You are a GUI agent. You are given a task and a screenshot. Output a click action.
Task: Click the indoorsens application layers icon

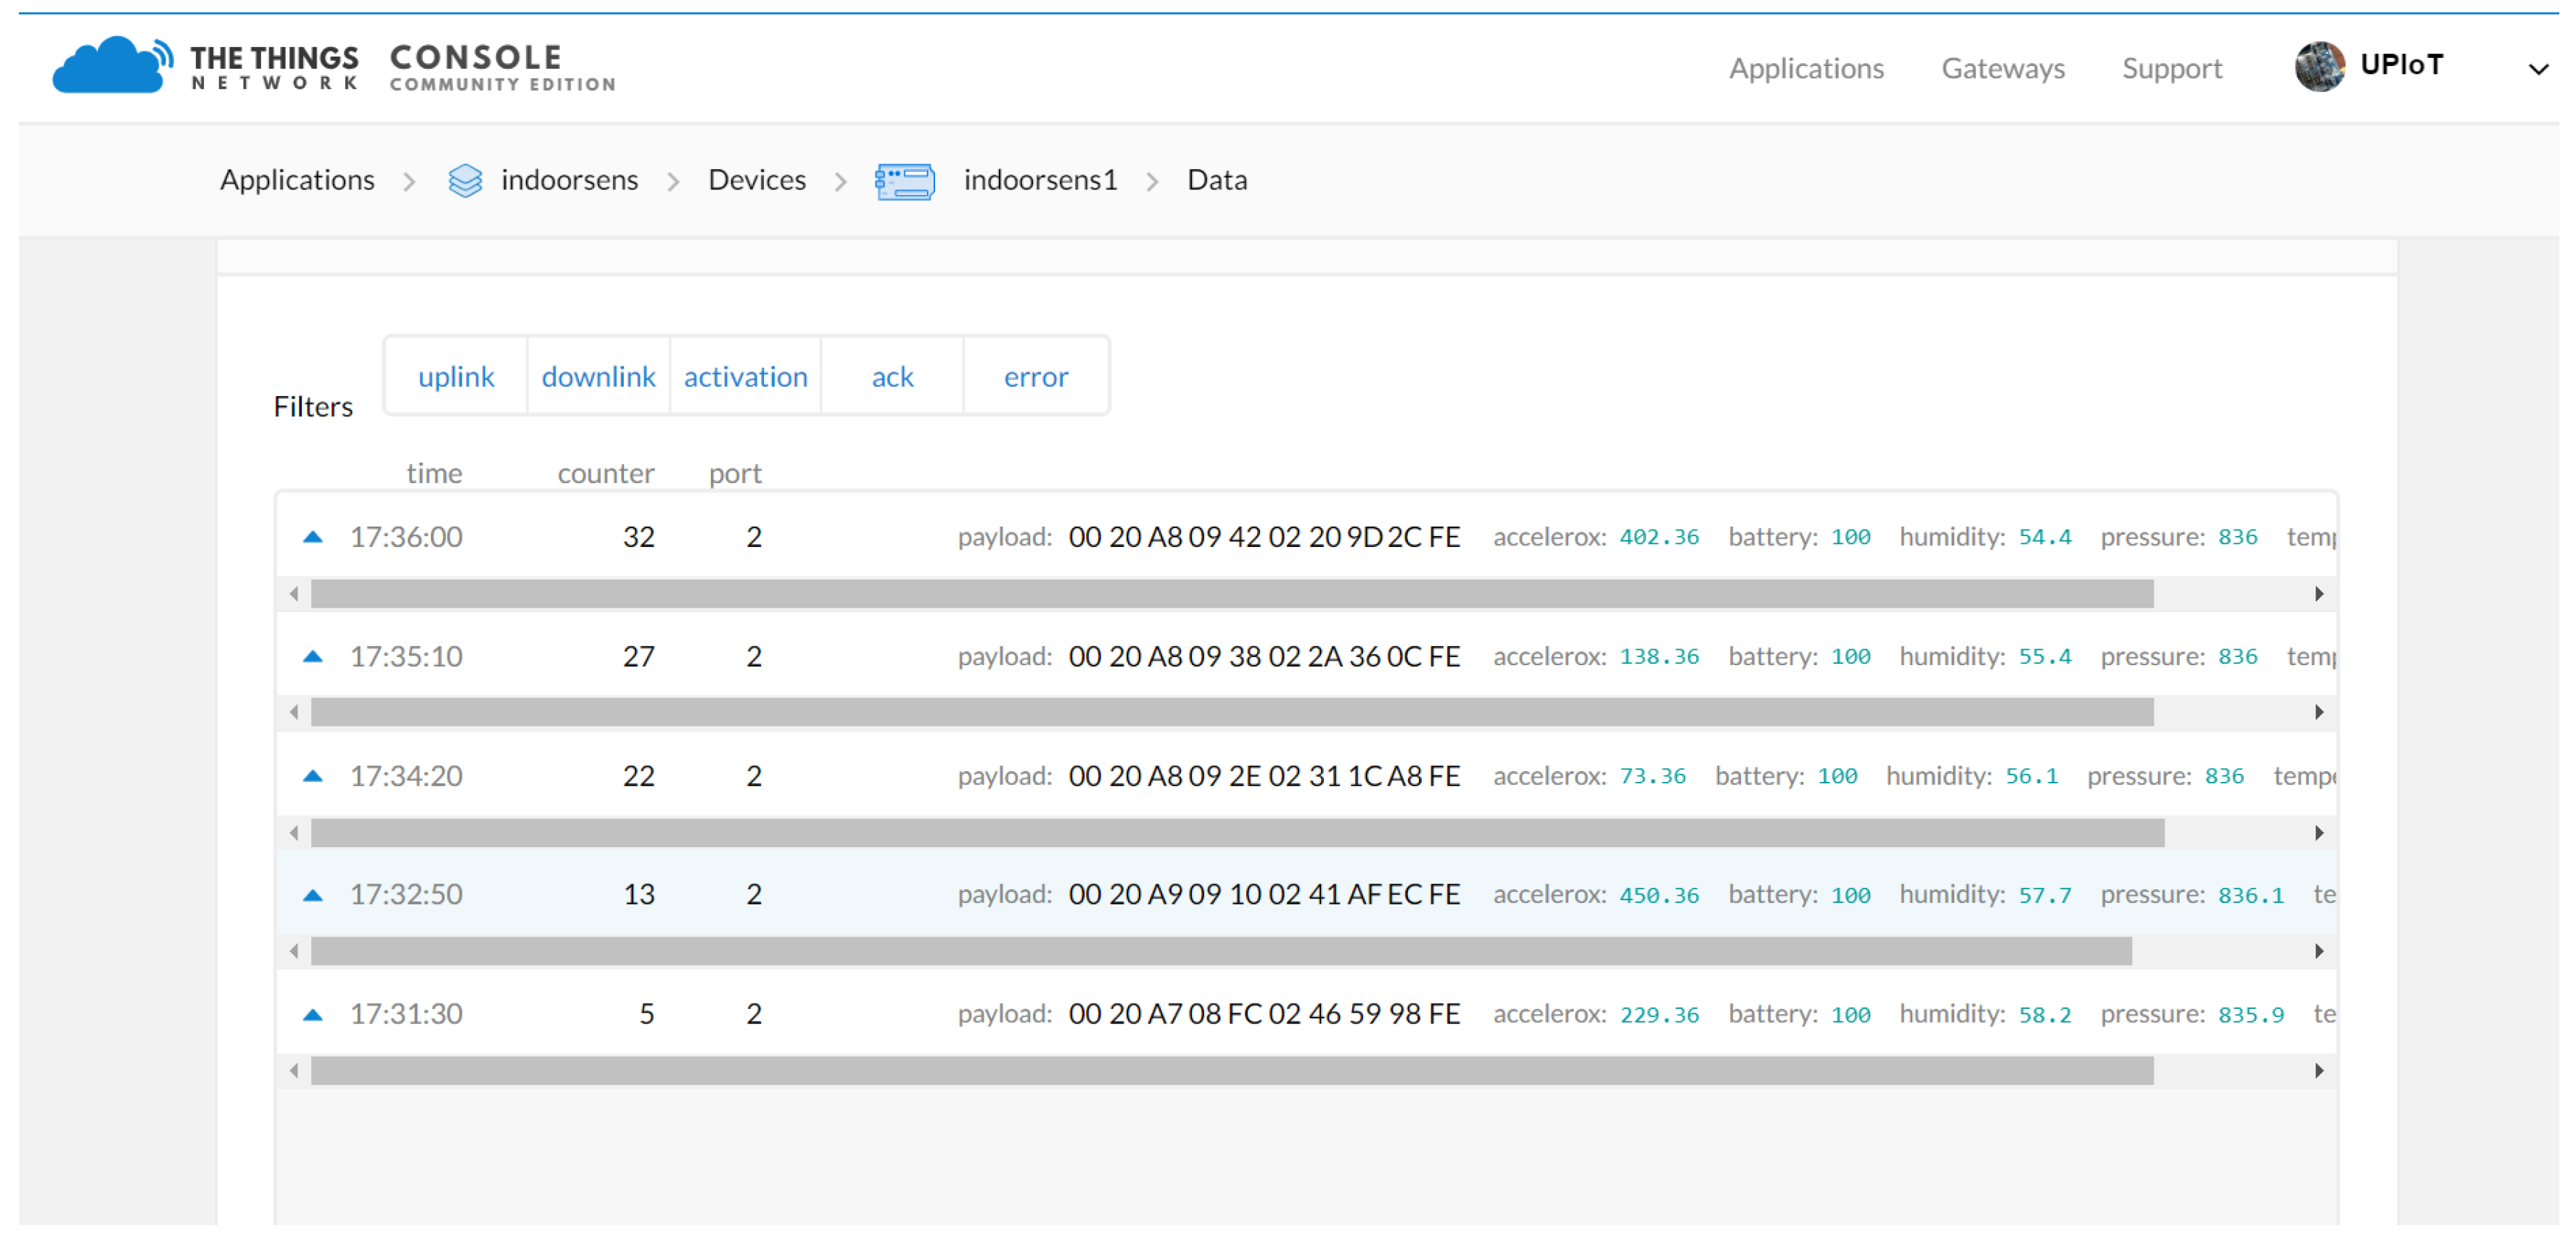[x=465, y=181]
